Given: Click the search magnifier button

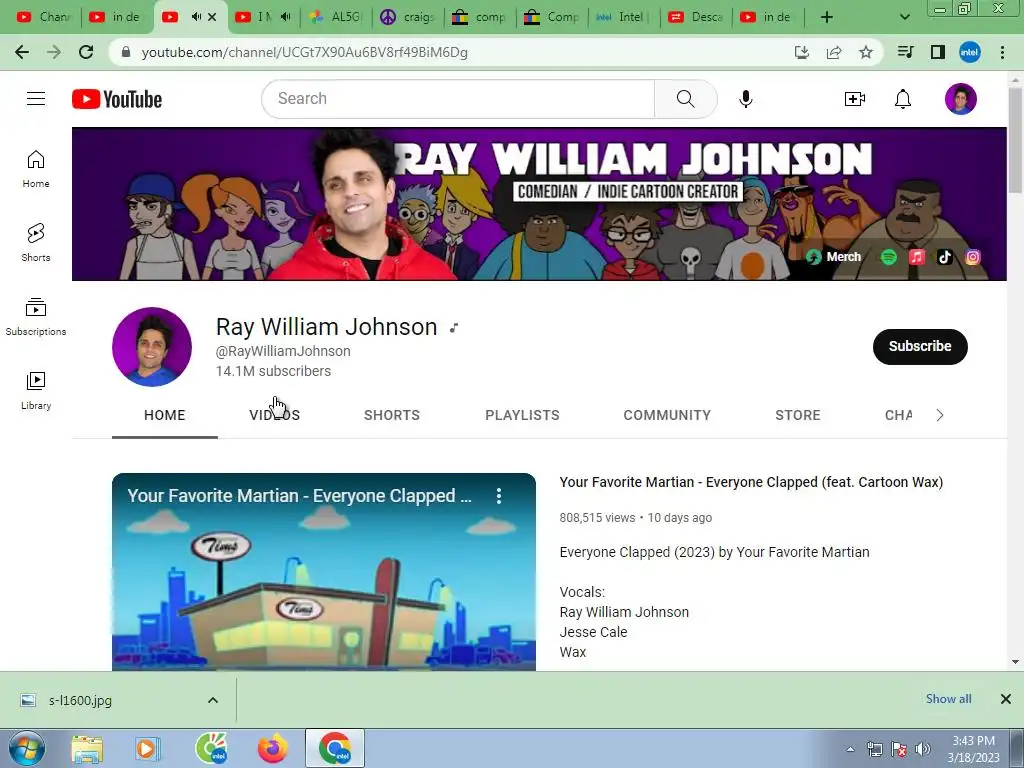Looking at the screenshot, I should coord(686,99).
